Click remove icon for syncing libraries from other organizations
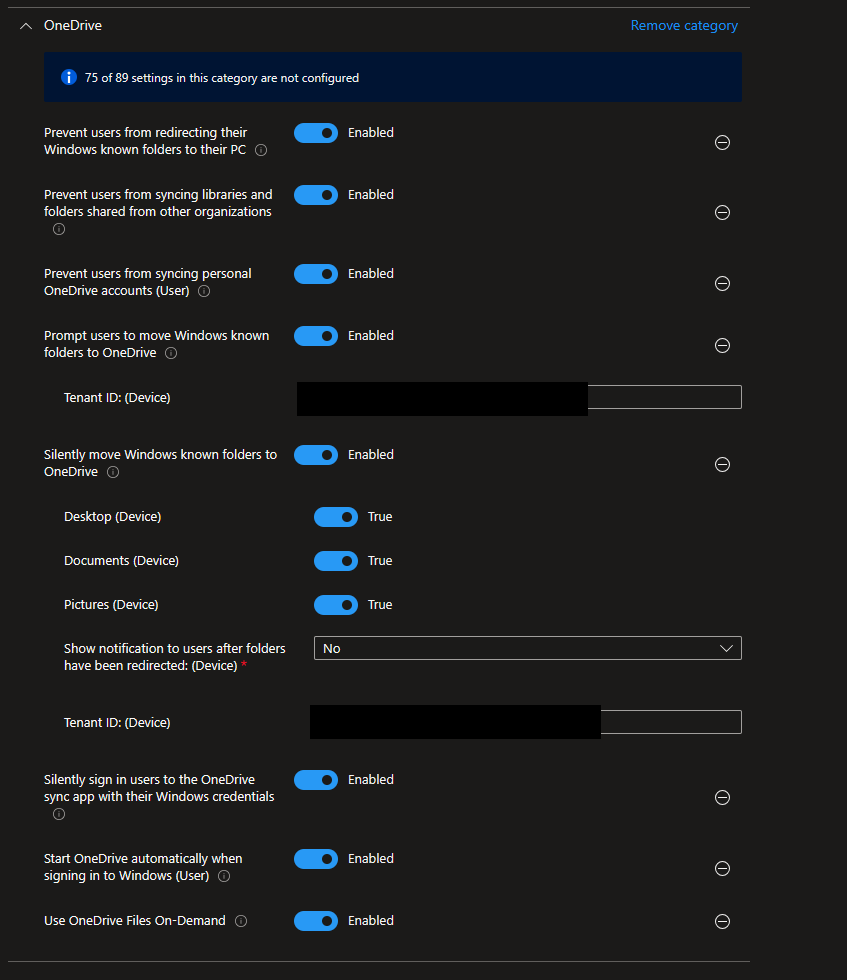Viewport: 847px width, 980px height. [x=722, y=212]
